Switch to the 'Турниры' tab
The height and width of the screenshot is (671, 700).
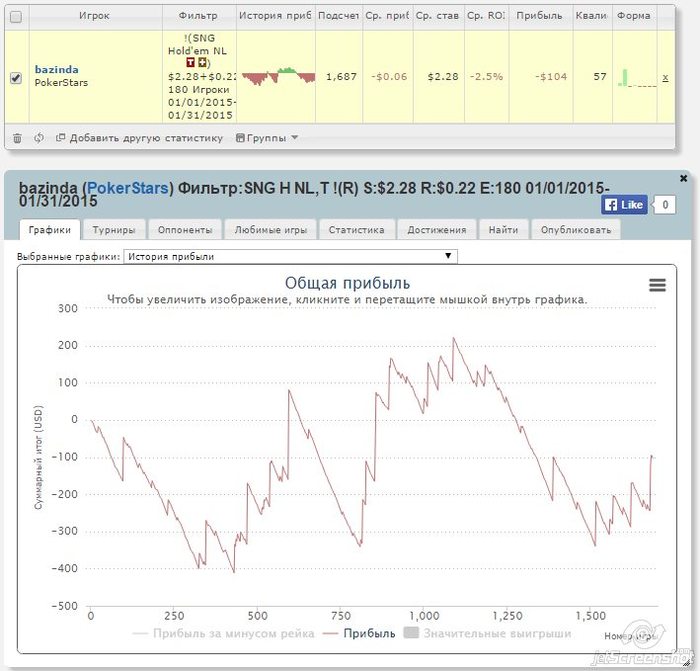pos(114,230)
